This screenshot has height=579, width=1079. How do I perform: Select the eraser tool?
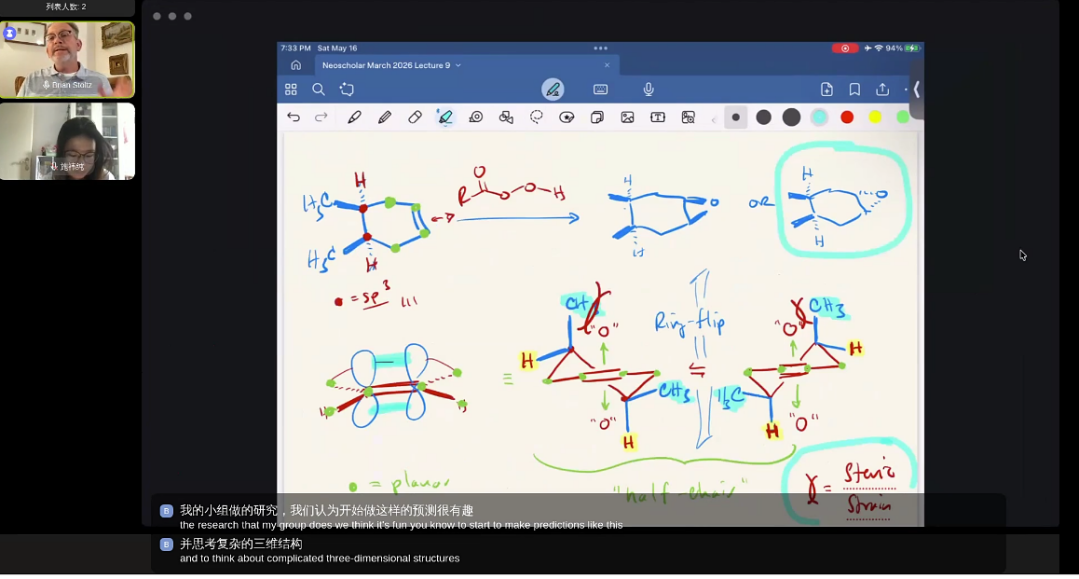(x=415, y=118)
